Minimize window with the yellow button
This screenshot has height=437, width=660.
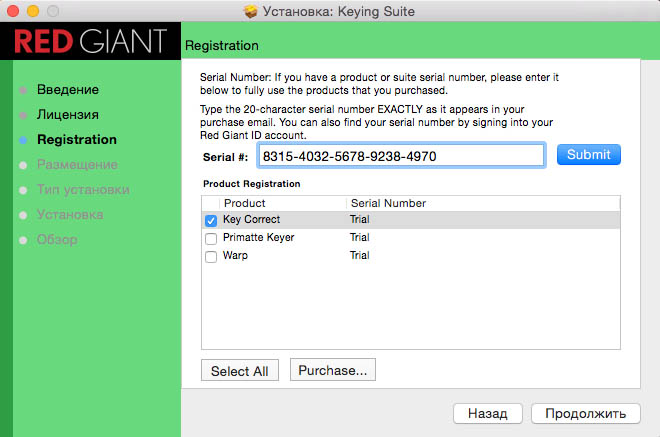[x=33, y=11]
